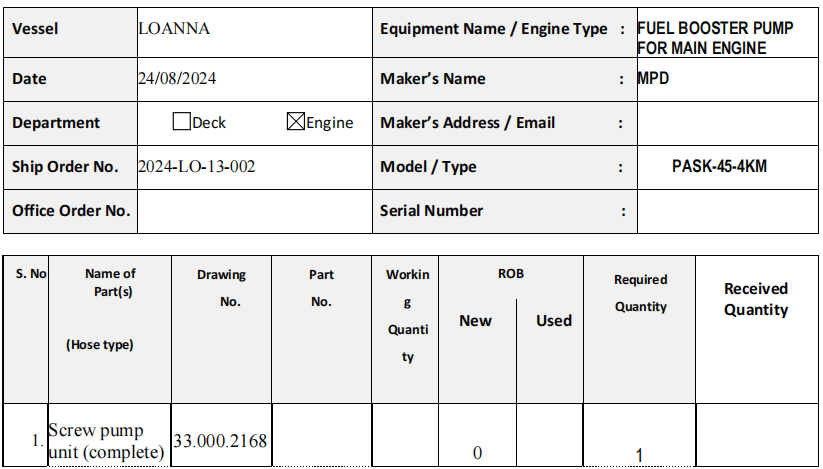
Task: Click the Part No. column header
Action: (321, 288)
